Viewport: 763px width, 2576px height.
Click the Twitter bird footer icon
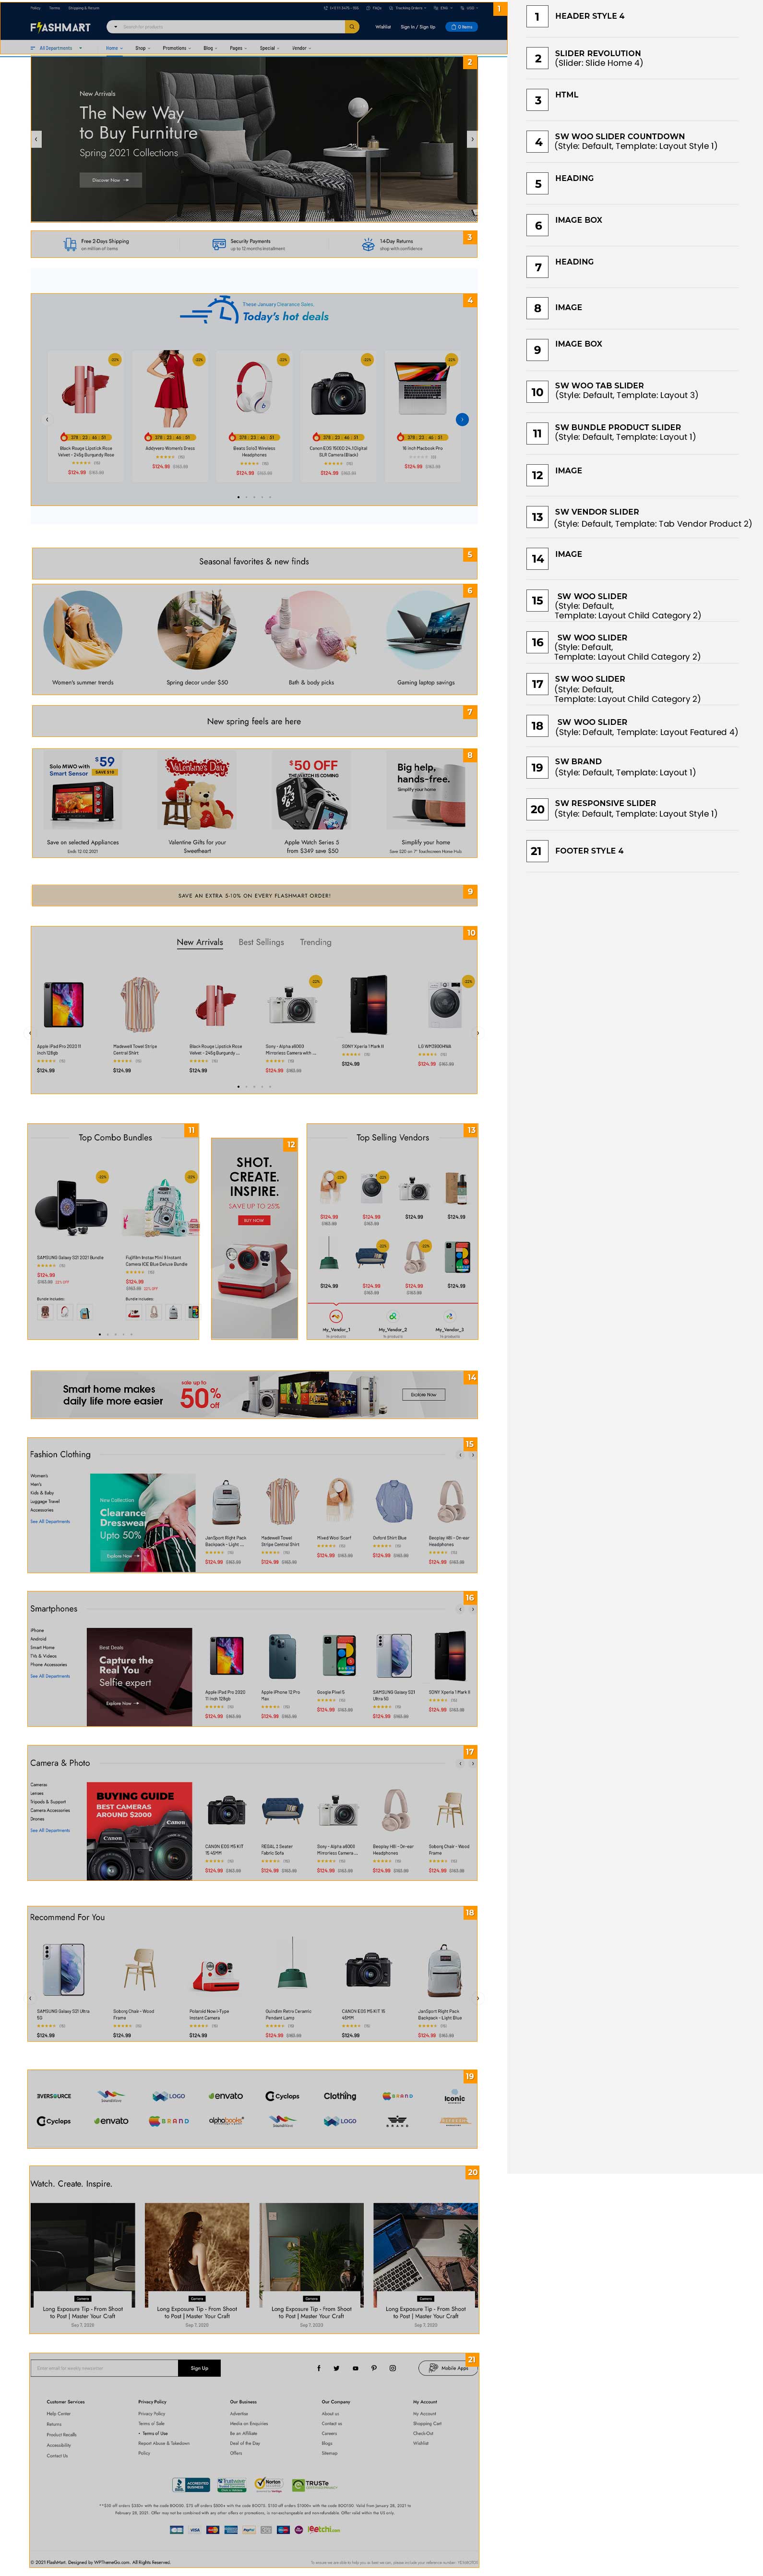[x=337, y=2368]
